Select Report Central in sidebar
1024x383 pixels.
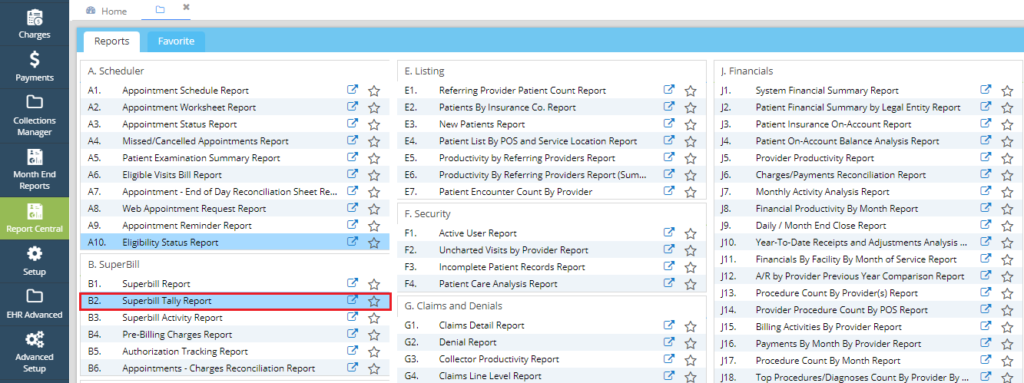(34, 218)
